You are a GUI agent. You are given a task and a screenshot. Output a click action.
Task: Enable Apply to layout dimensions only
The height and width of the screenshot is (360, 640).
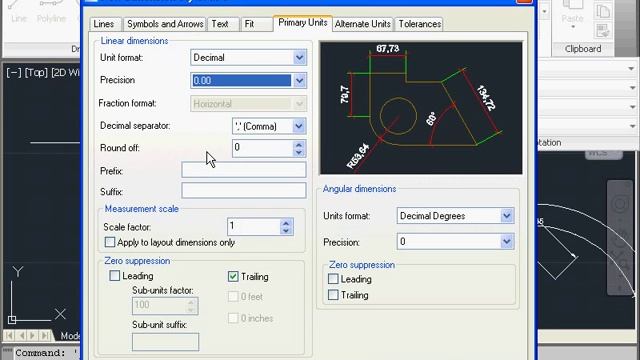pyautogui.click(x=110, y=242)
